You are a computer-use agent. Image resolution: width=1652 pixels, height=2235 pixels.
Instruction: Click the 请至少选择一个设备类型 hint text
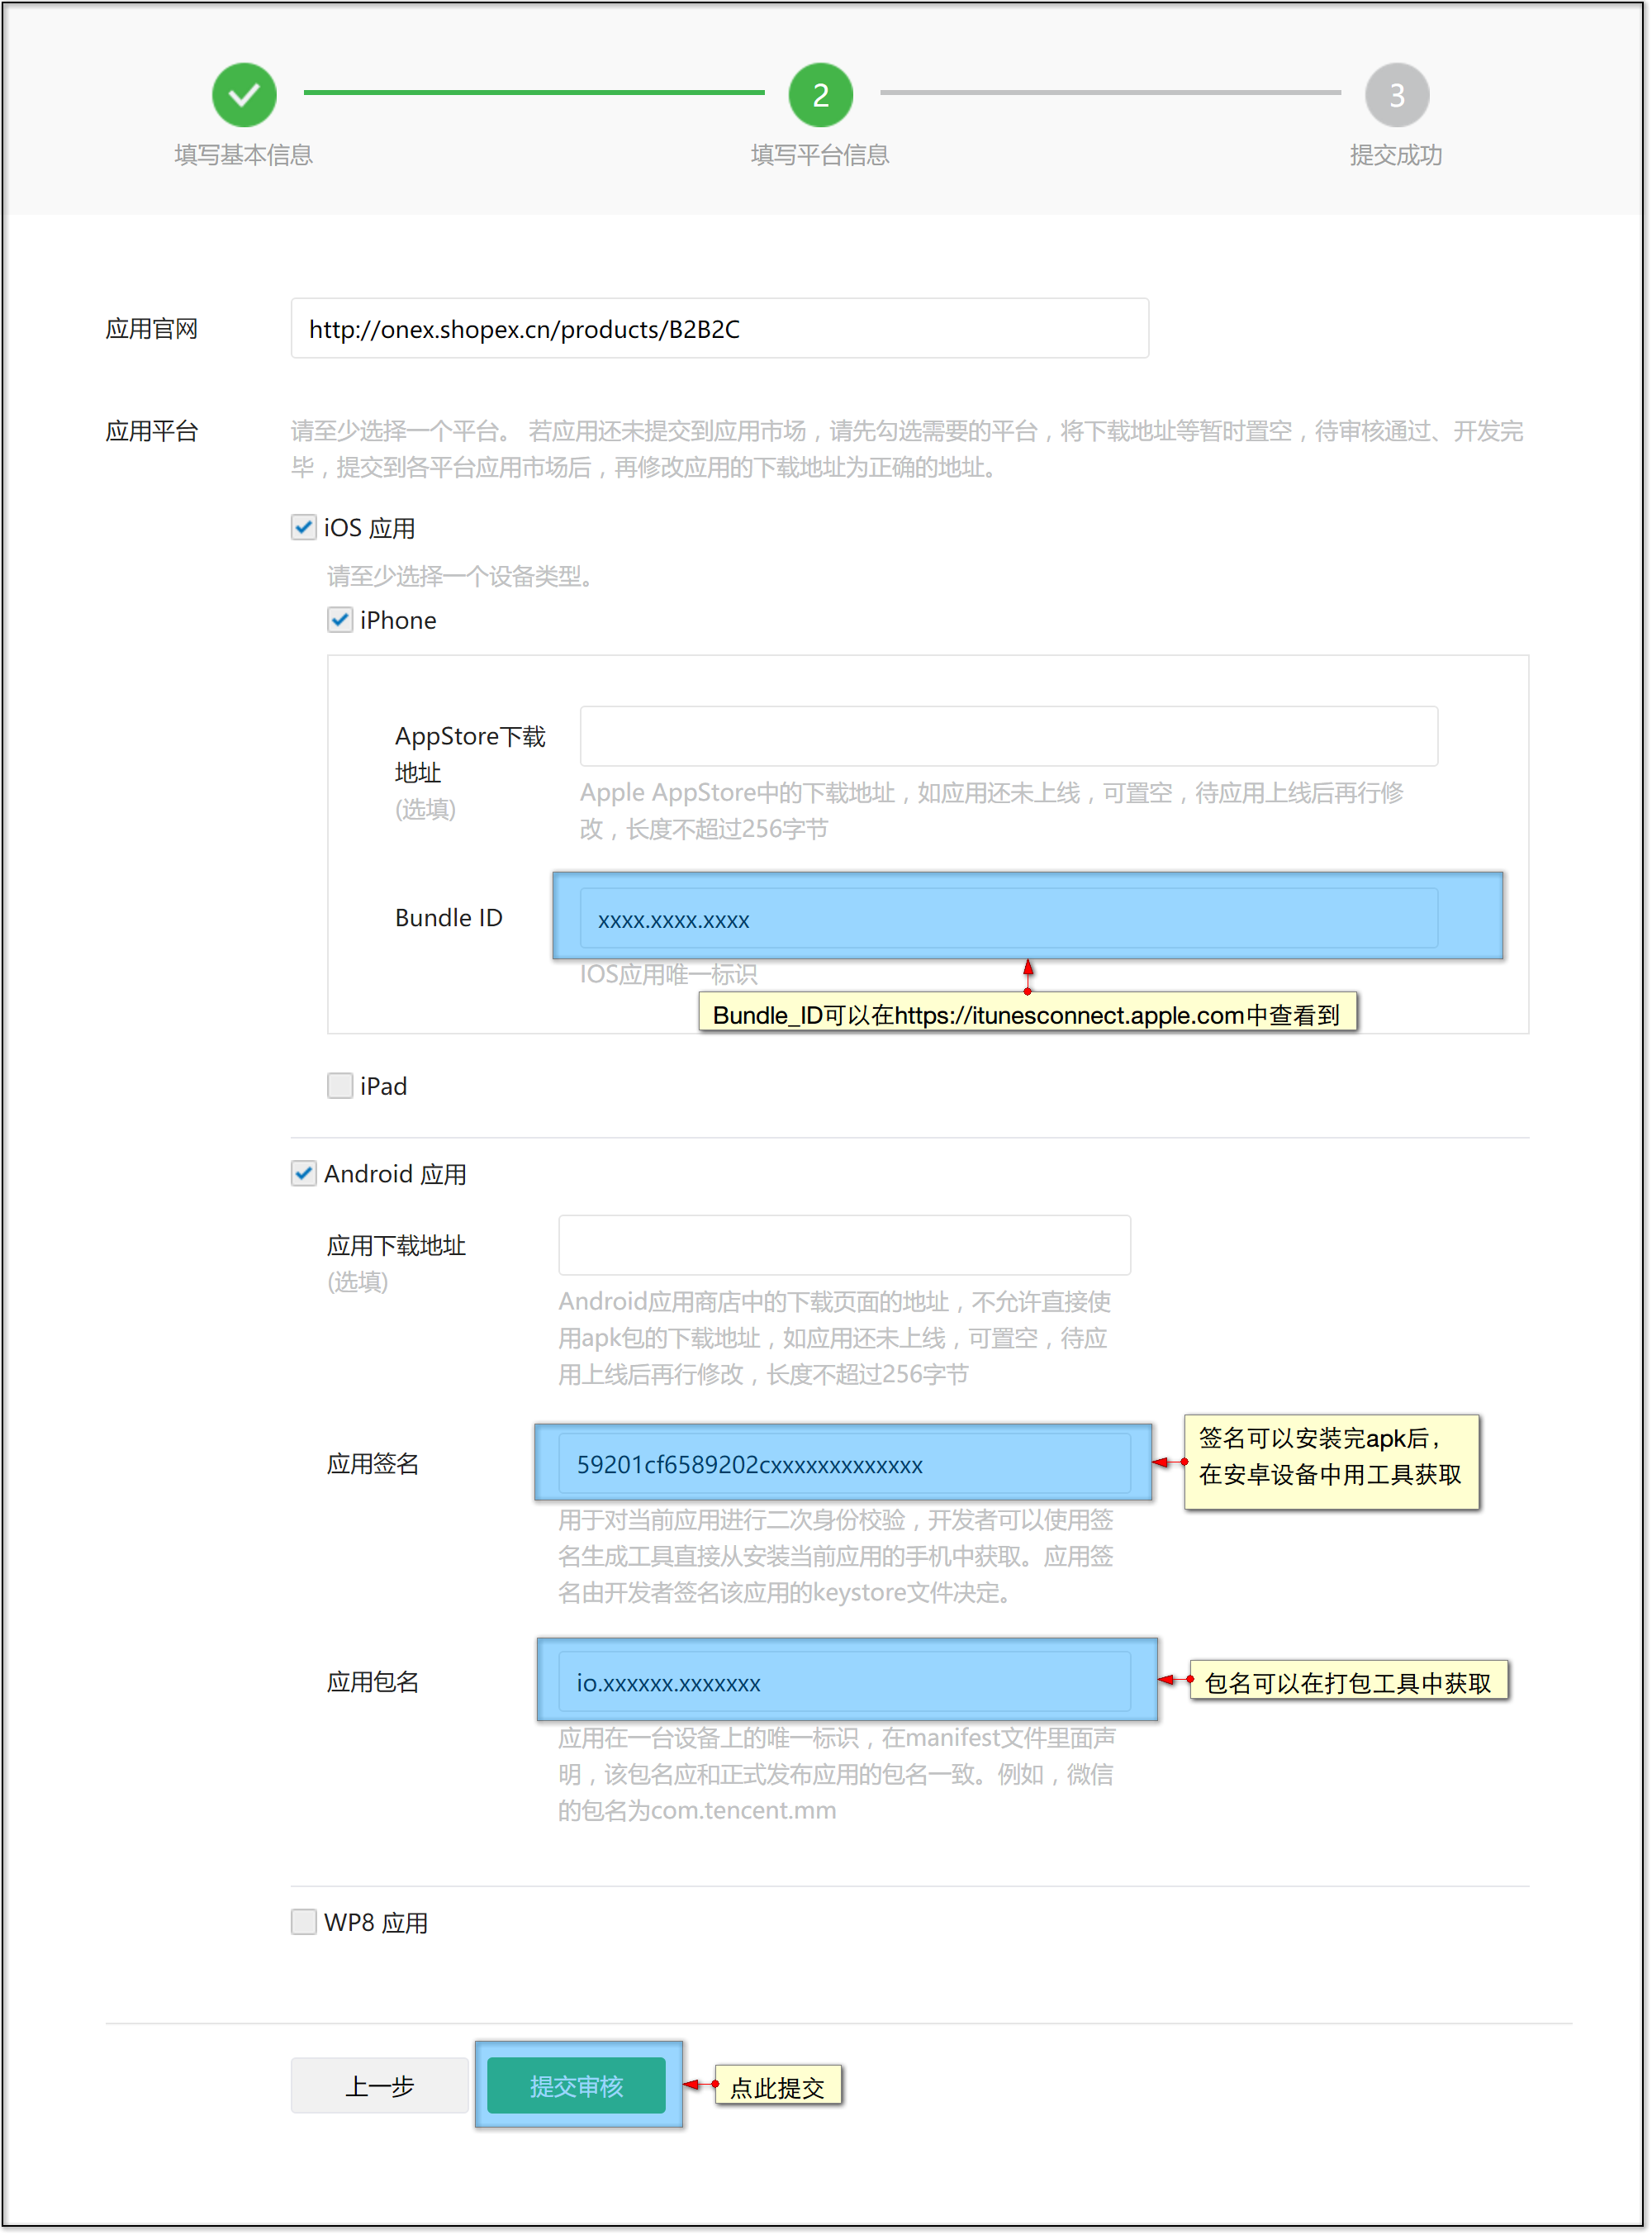pos(461,576)
